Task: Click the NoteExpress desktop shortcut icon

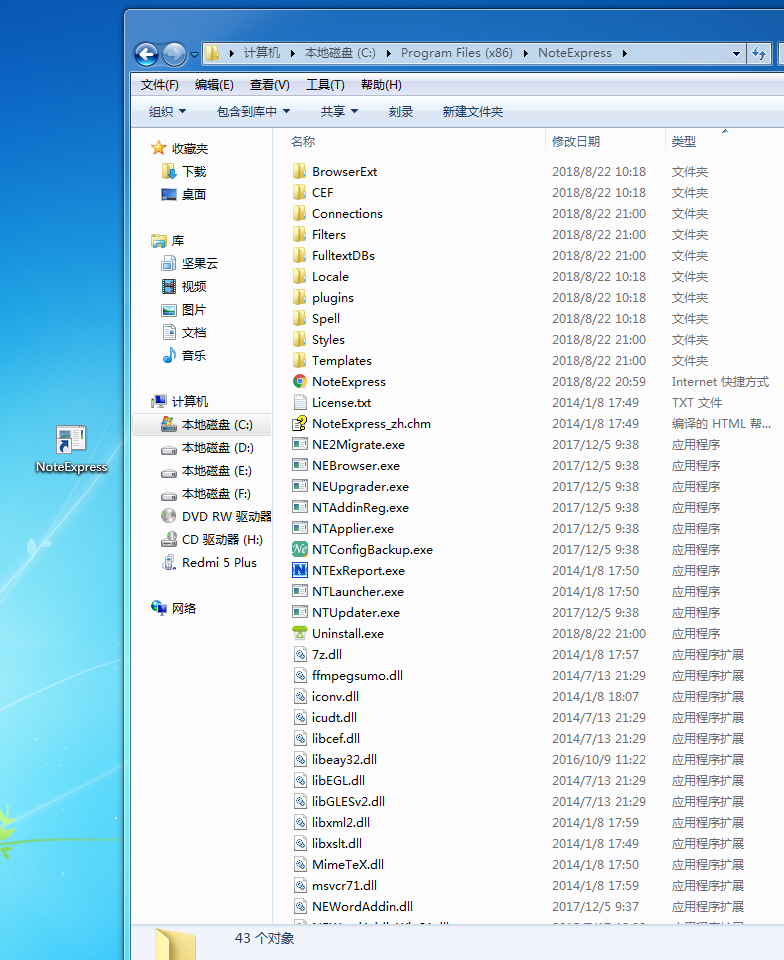Action: [71, 440]
